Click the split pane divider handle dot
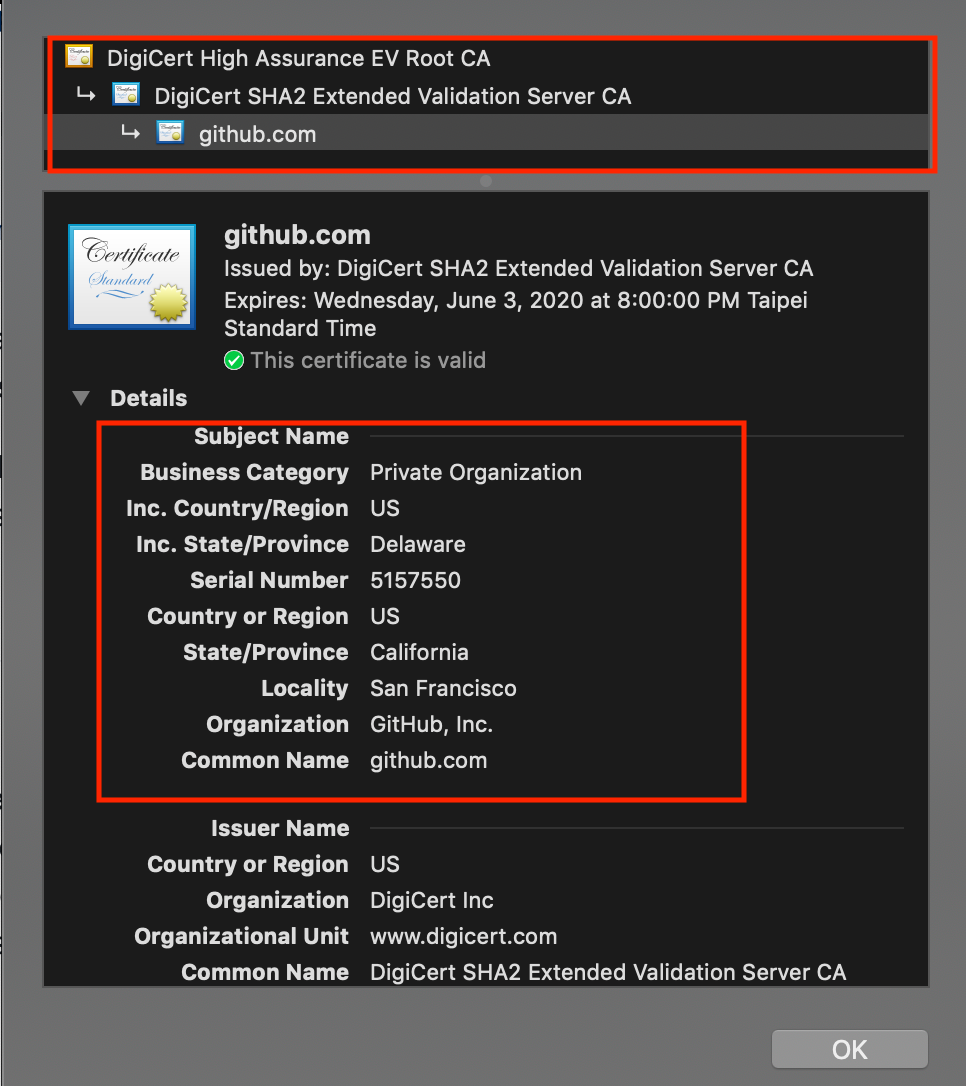This screenshot has height=1086, width=966. click(486, 181)
